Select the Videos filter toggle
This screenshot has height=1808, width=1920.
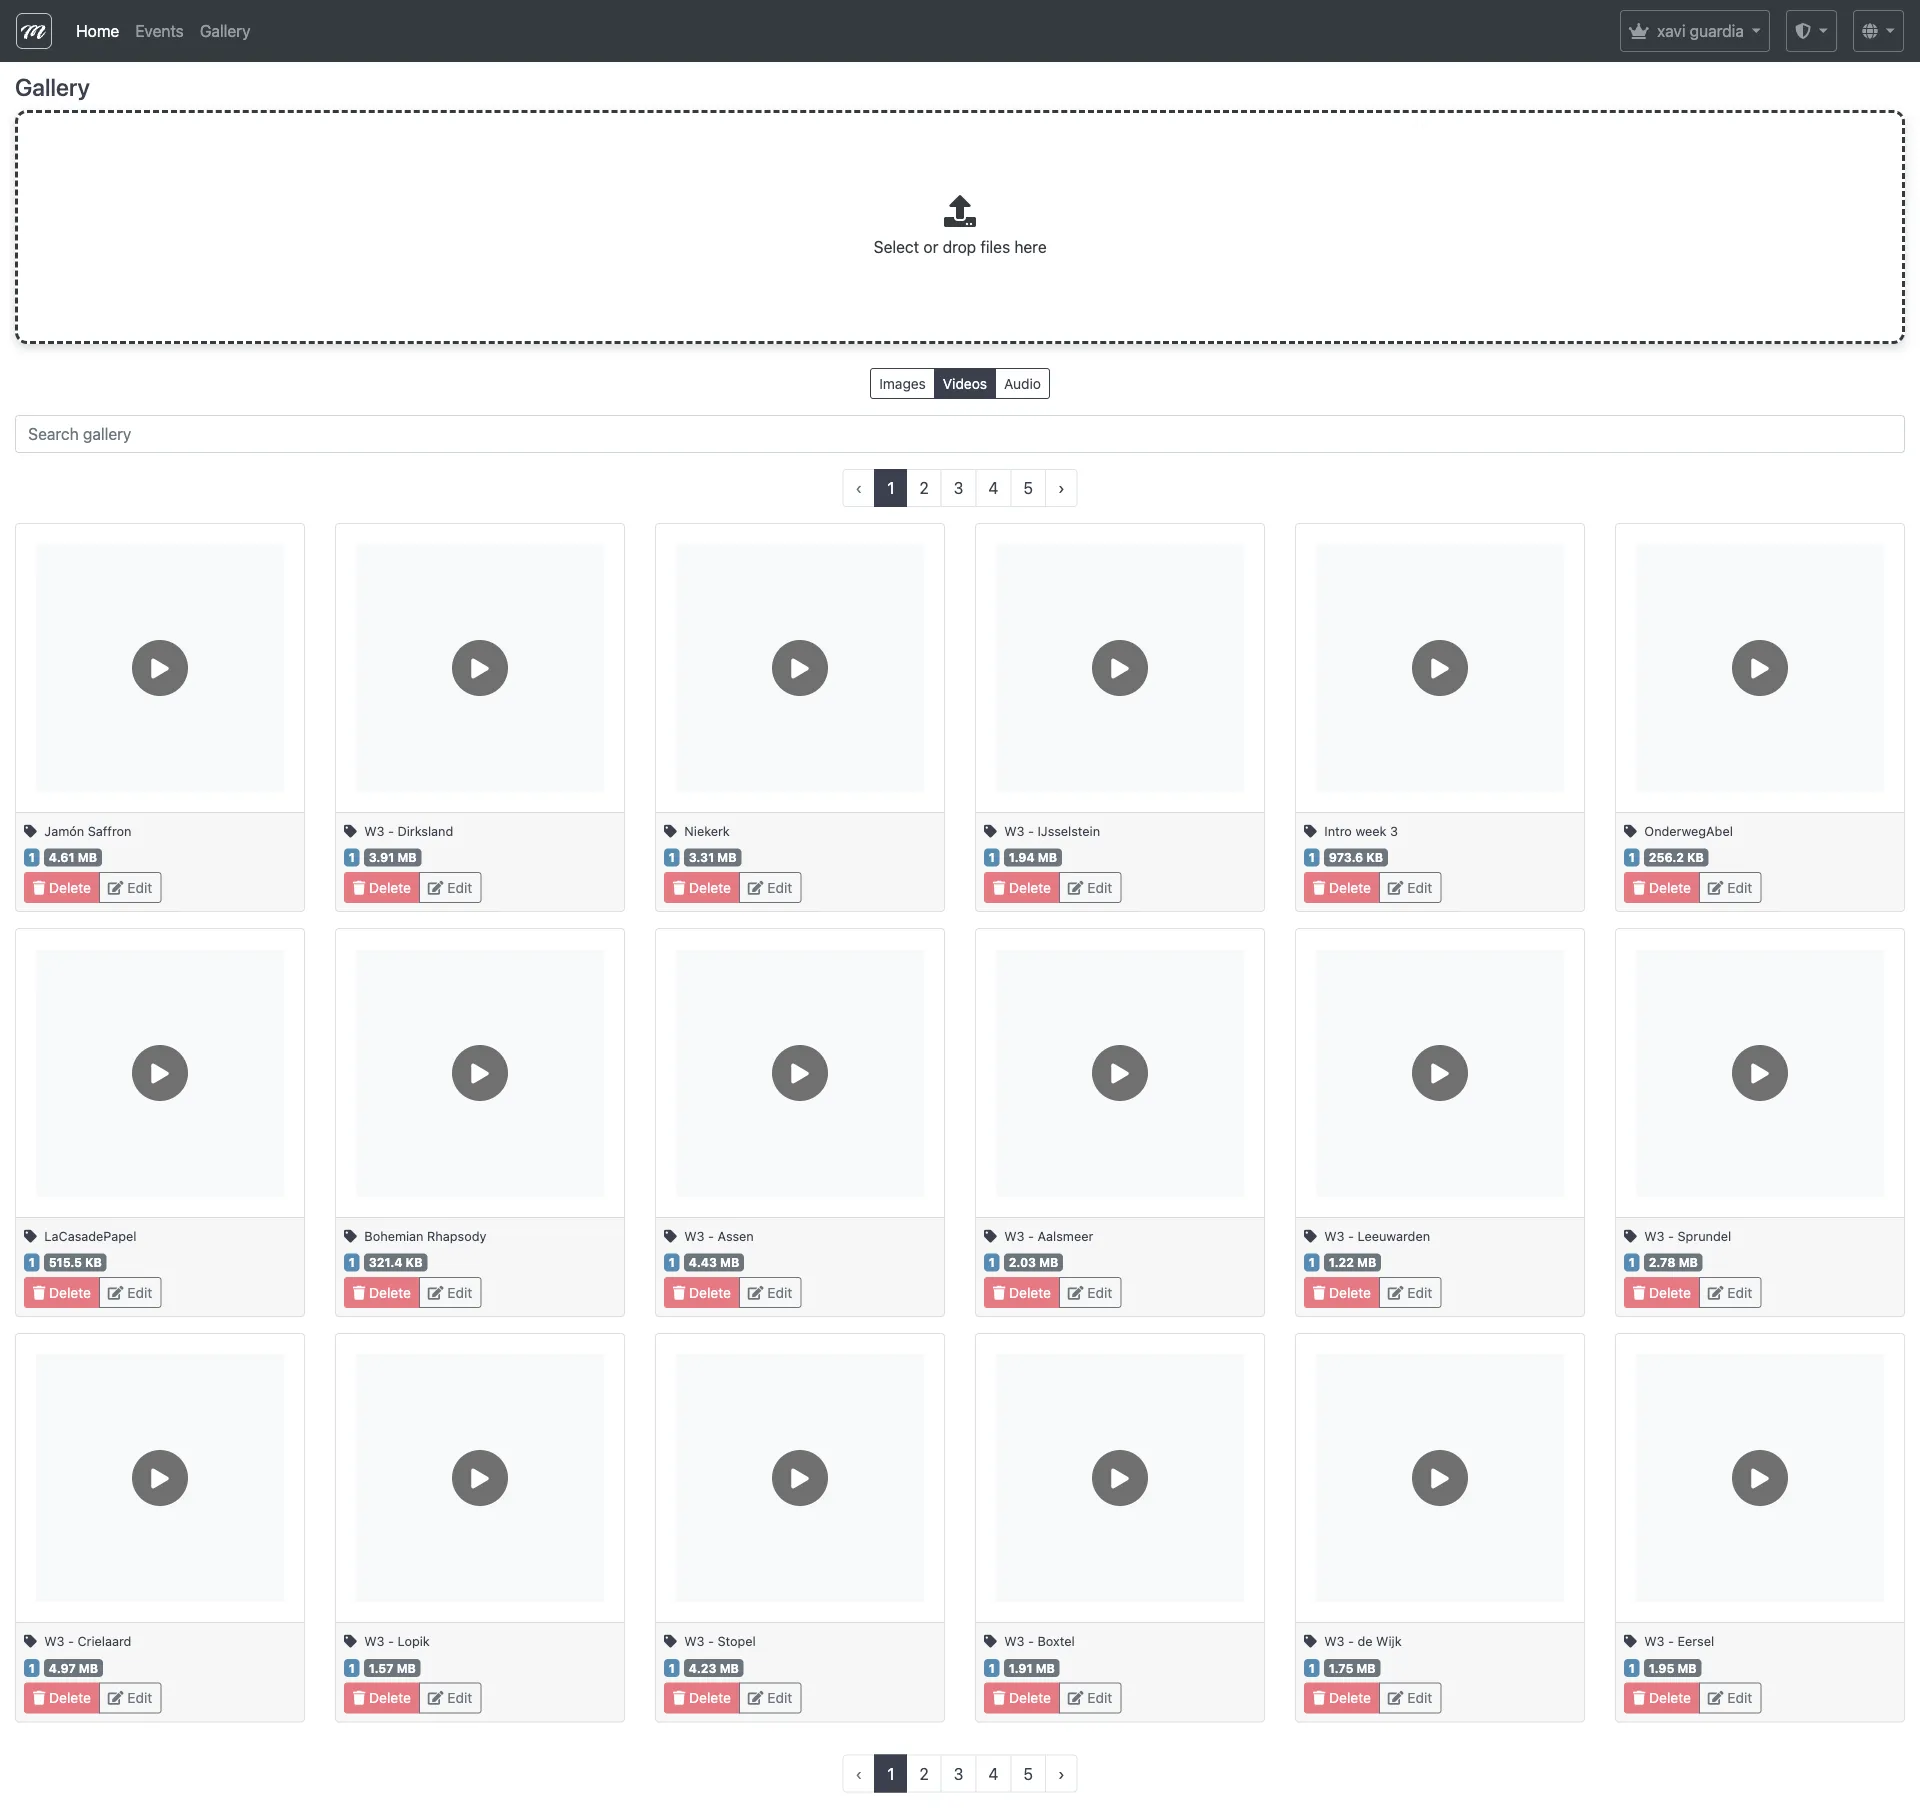tap(964, 384)
